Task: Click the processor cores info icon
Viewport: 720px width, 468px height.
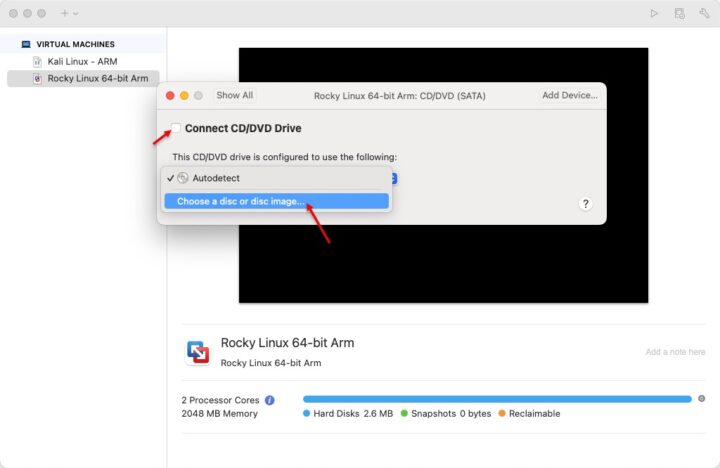Action: point(270,400)
